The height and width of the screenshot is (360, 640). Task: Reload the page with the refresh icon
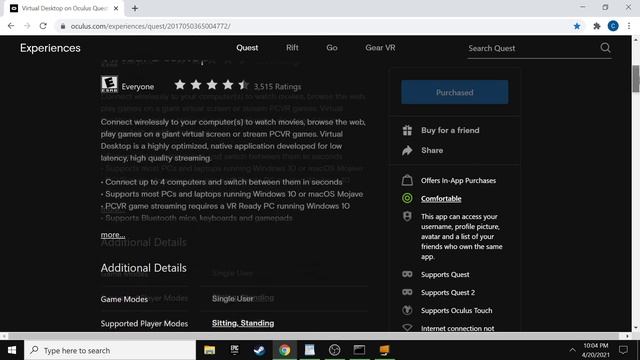pos(43,26)
